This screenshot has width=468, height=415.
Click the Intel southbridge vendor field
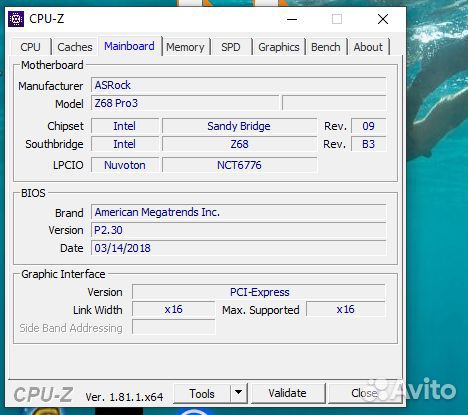[125, 144]
